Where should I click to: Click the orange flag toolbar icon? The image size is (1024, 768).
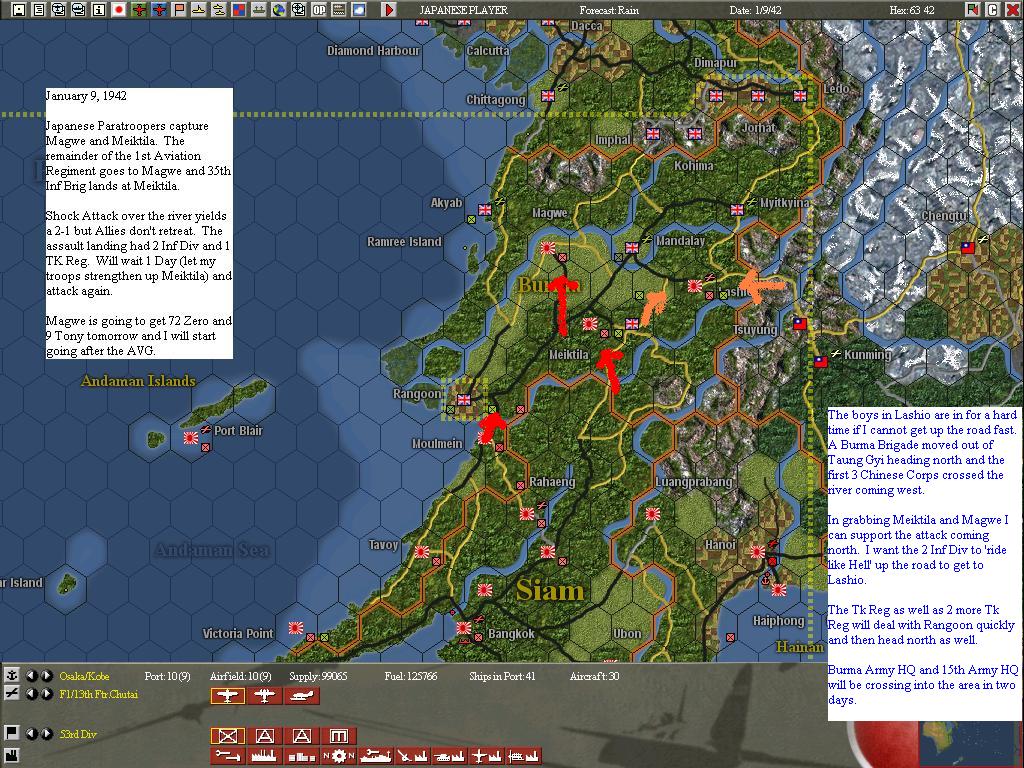pyautogui.click(x=179, y=10)
